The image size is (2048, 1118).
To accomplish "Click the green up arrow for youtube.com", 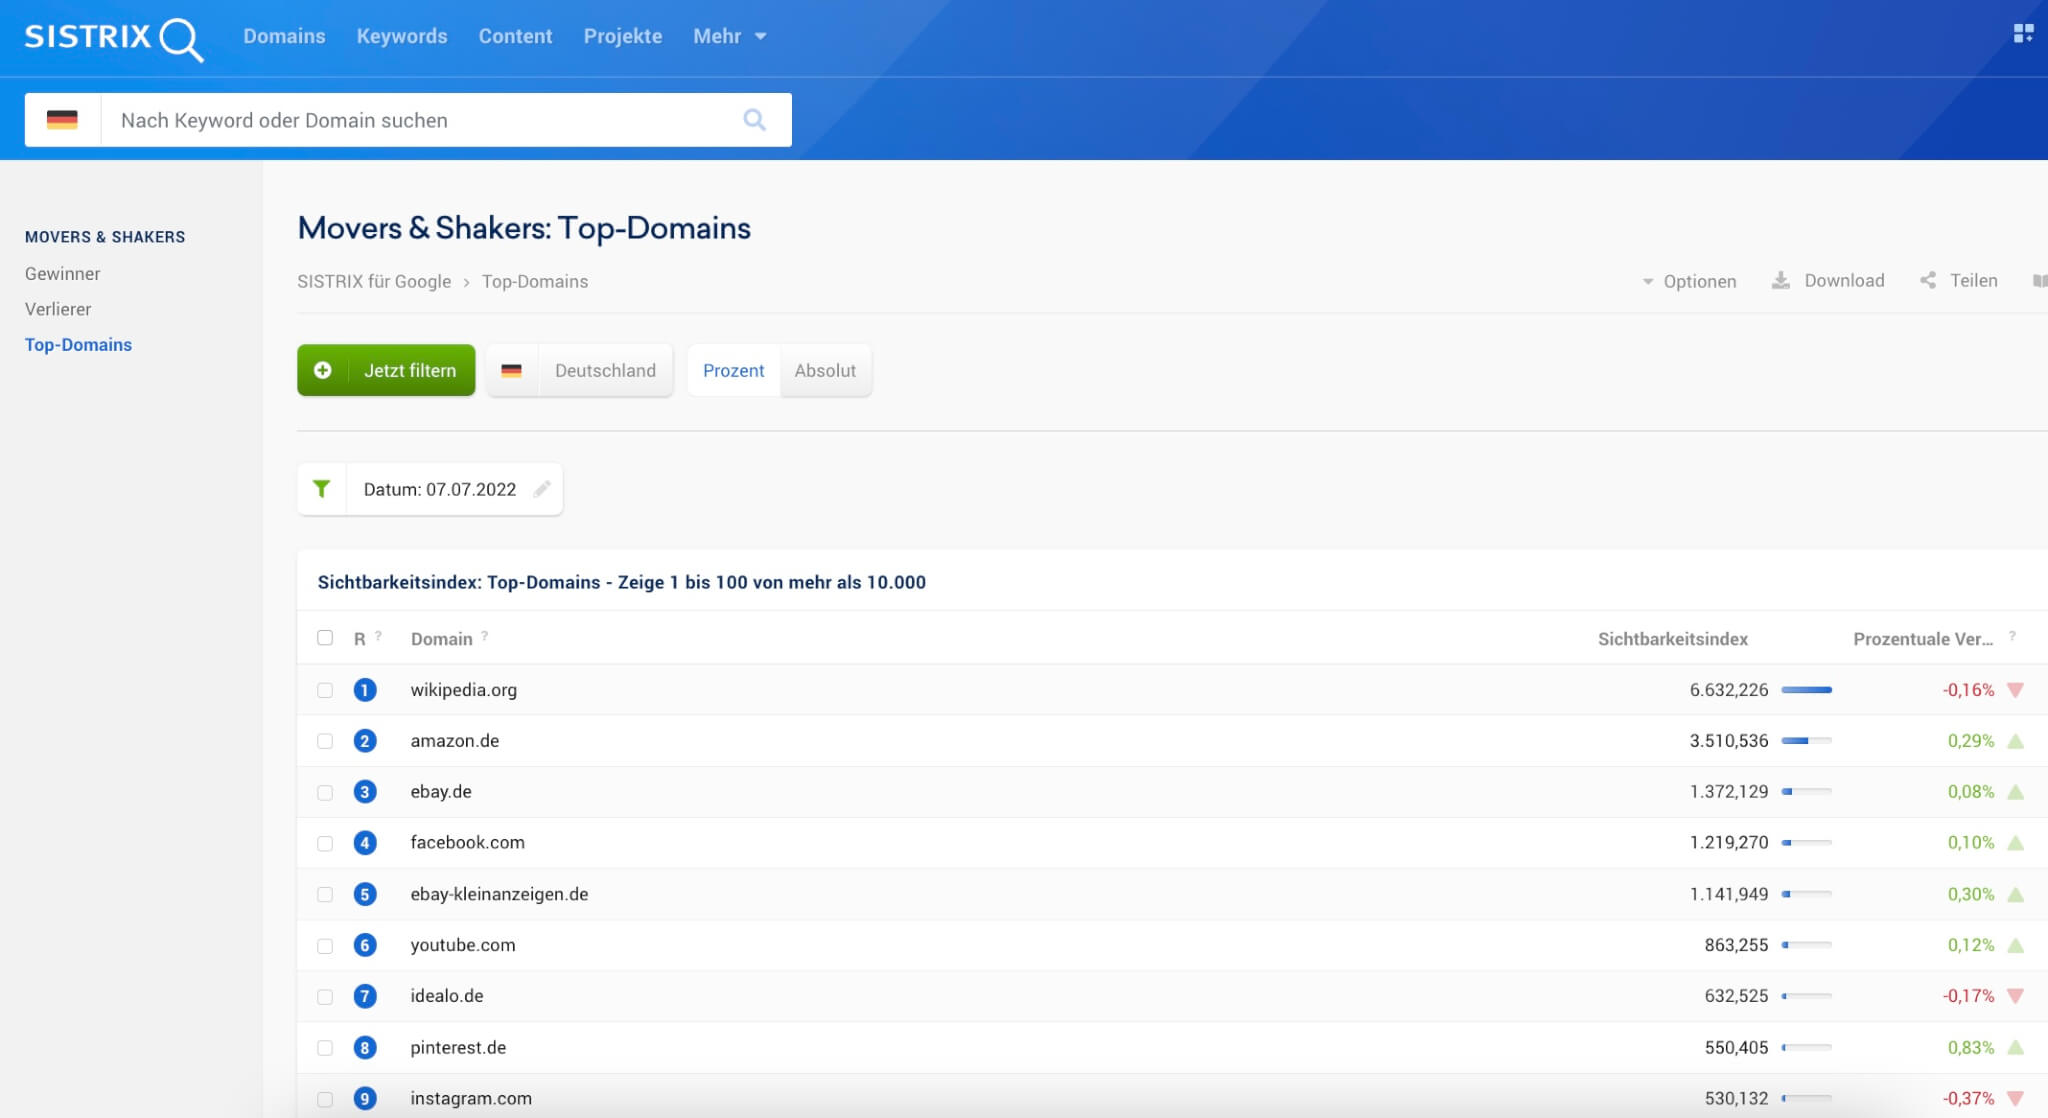I will tap(2015, 945).
